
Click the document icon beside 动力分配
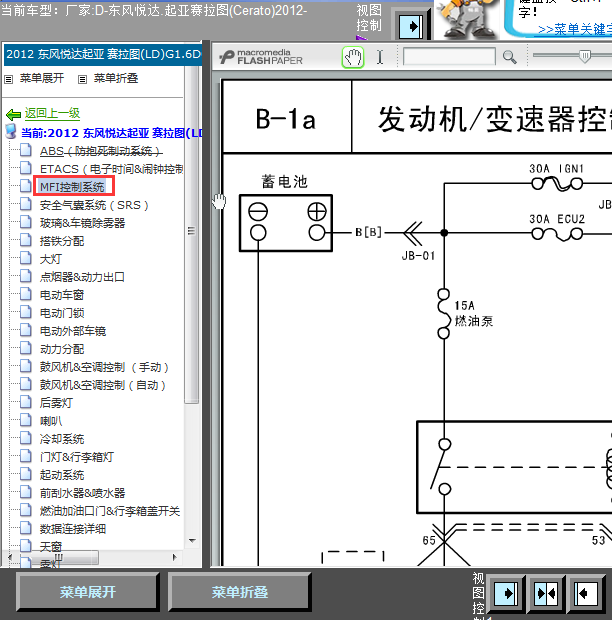(x=26, y=349)
